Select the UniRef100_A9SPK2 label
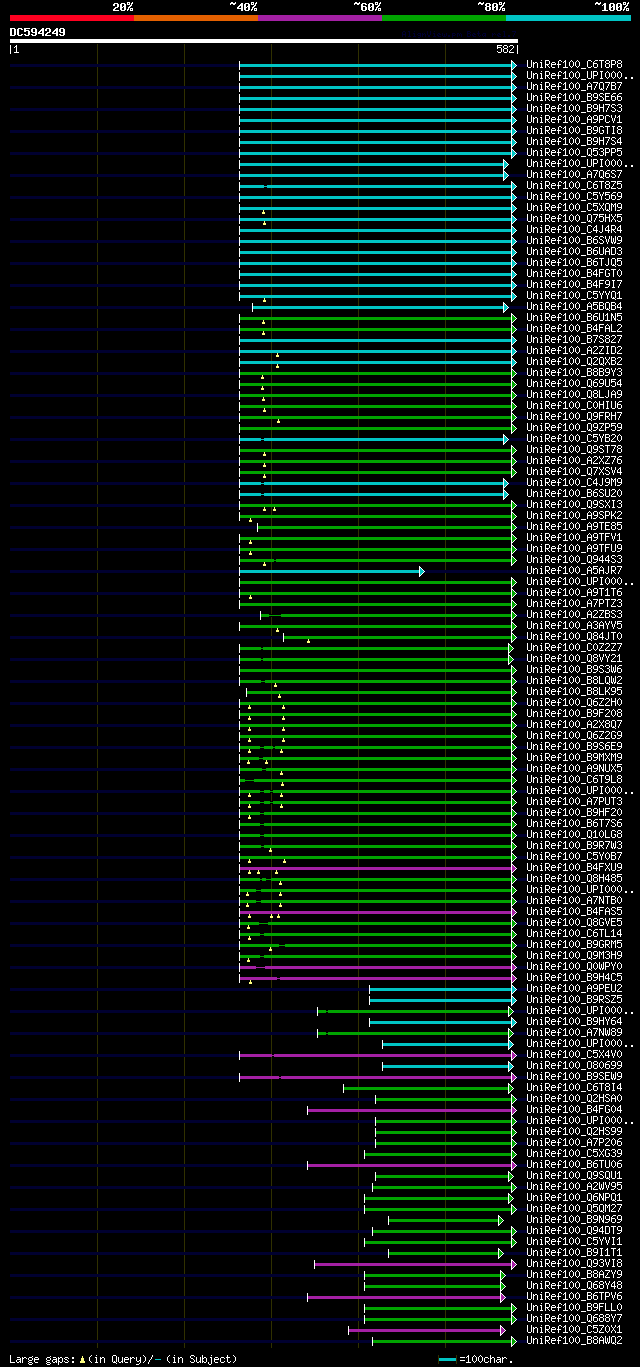The image size is (640, 1367). [x=574, y=515]
